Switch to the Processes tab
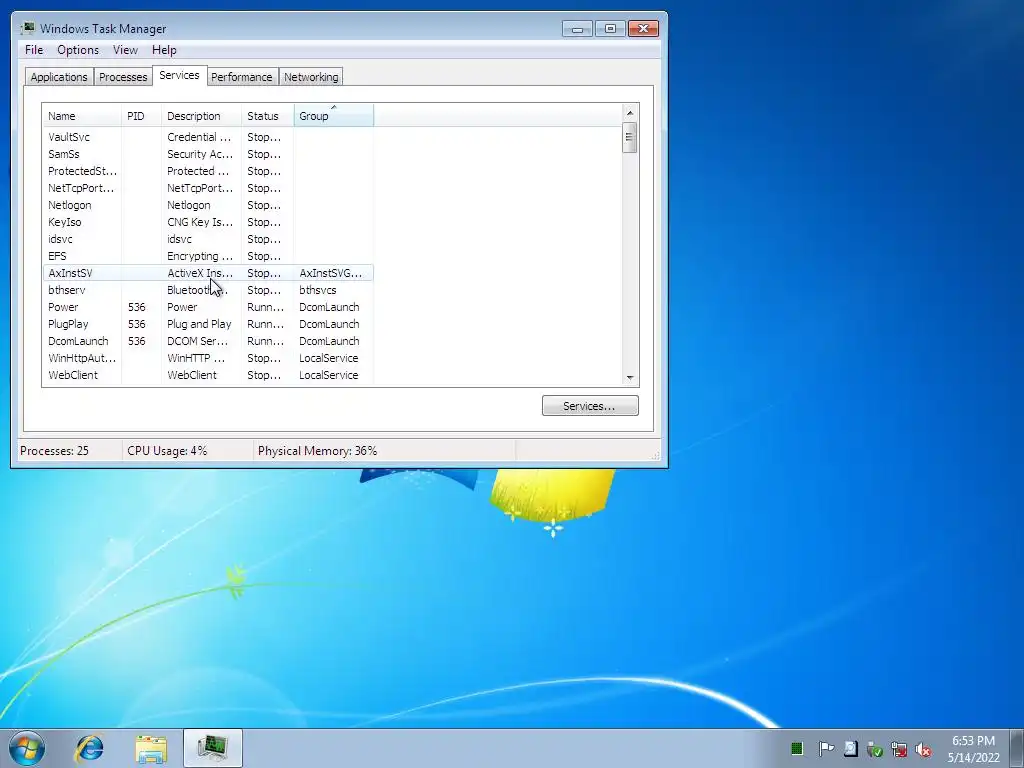This screenshot has height=768, width=1024. coord(123,77)
